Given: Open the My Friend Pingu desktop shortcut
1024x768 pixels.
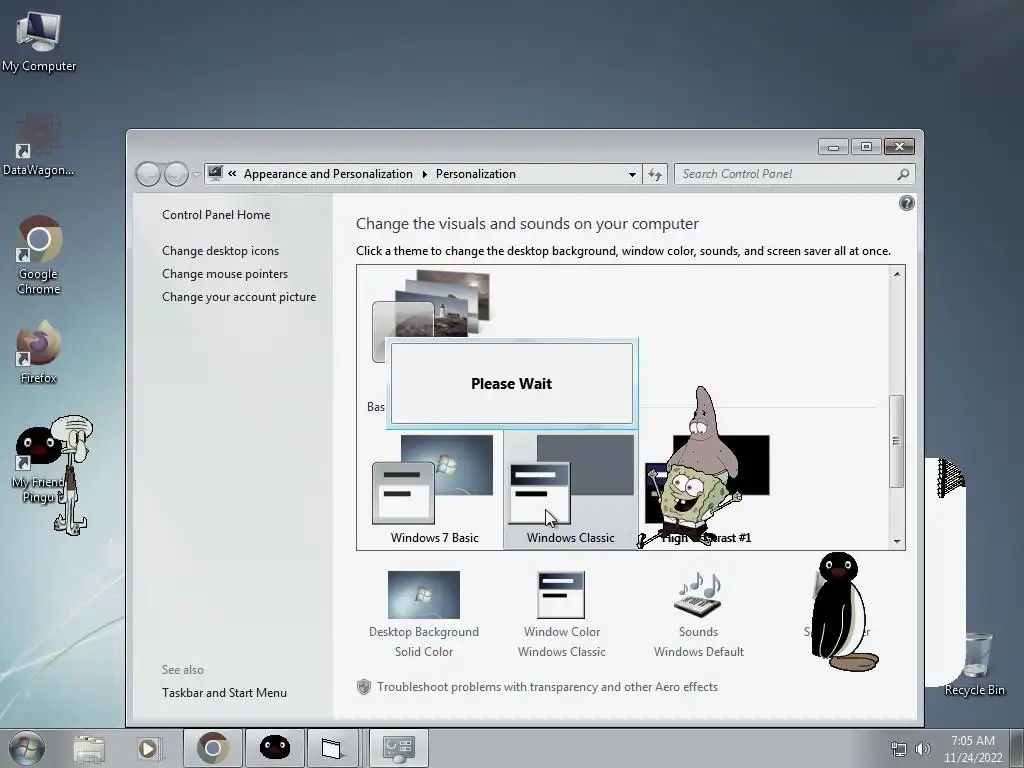Looking at the screenshot, I should pyautogui.click(x=38, y=465).
